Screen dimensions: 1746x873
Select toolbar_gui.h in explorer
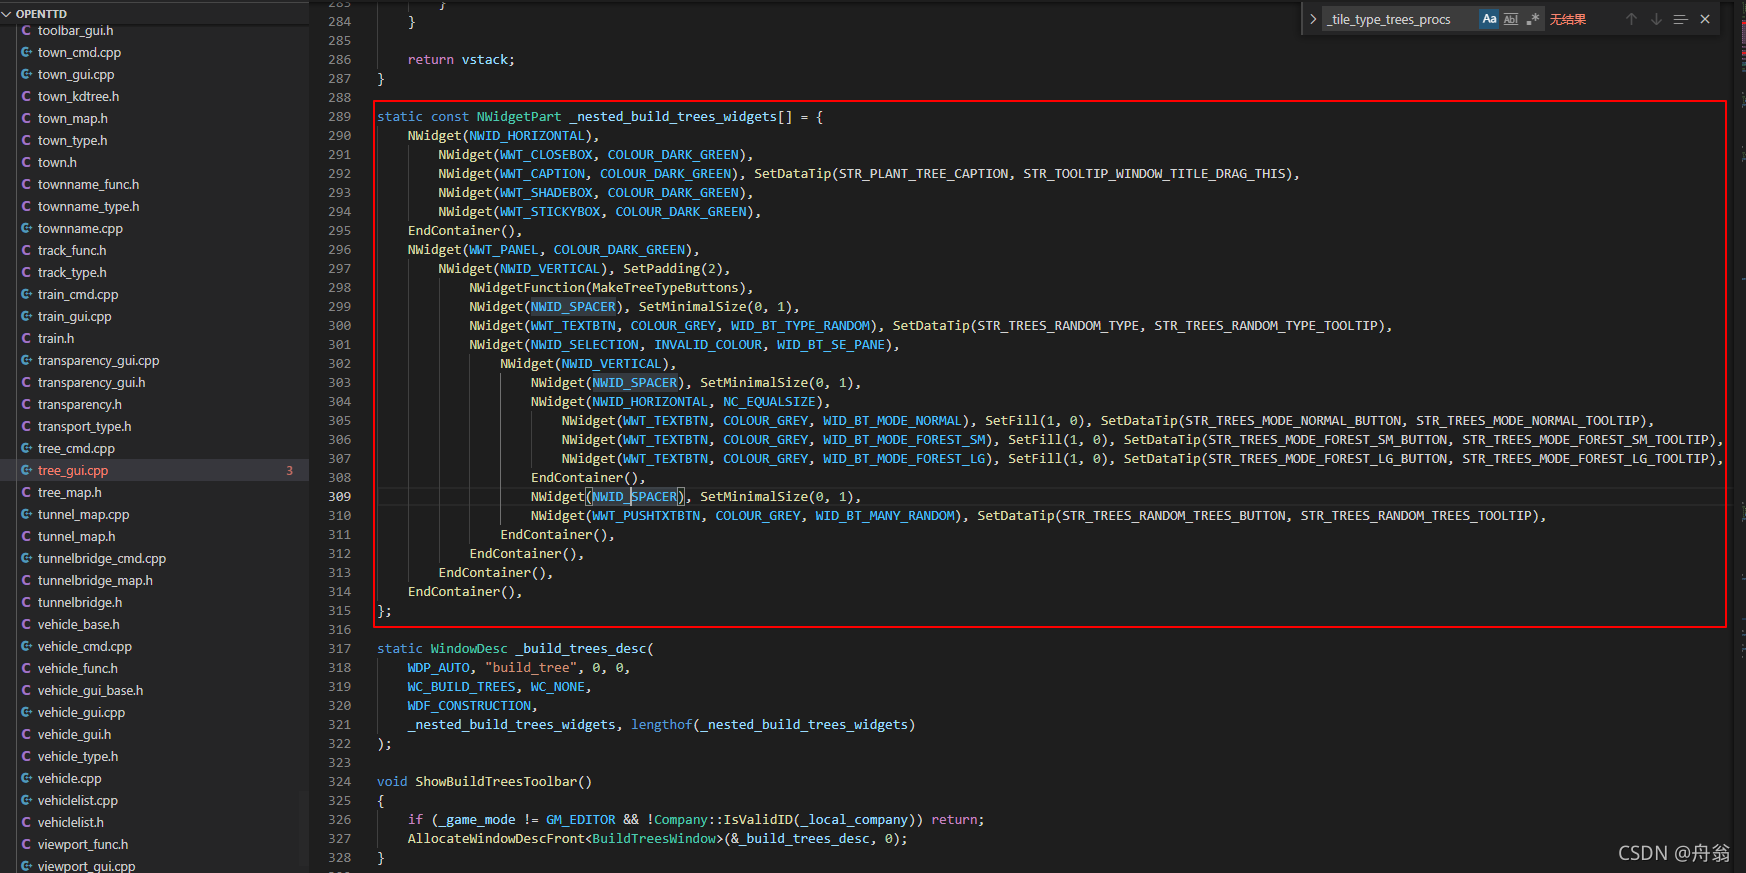pyautogui.click(x=154, y=30)
